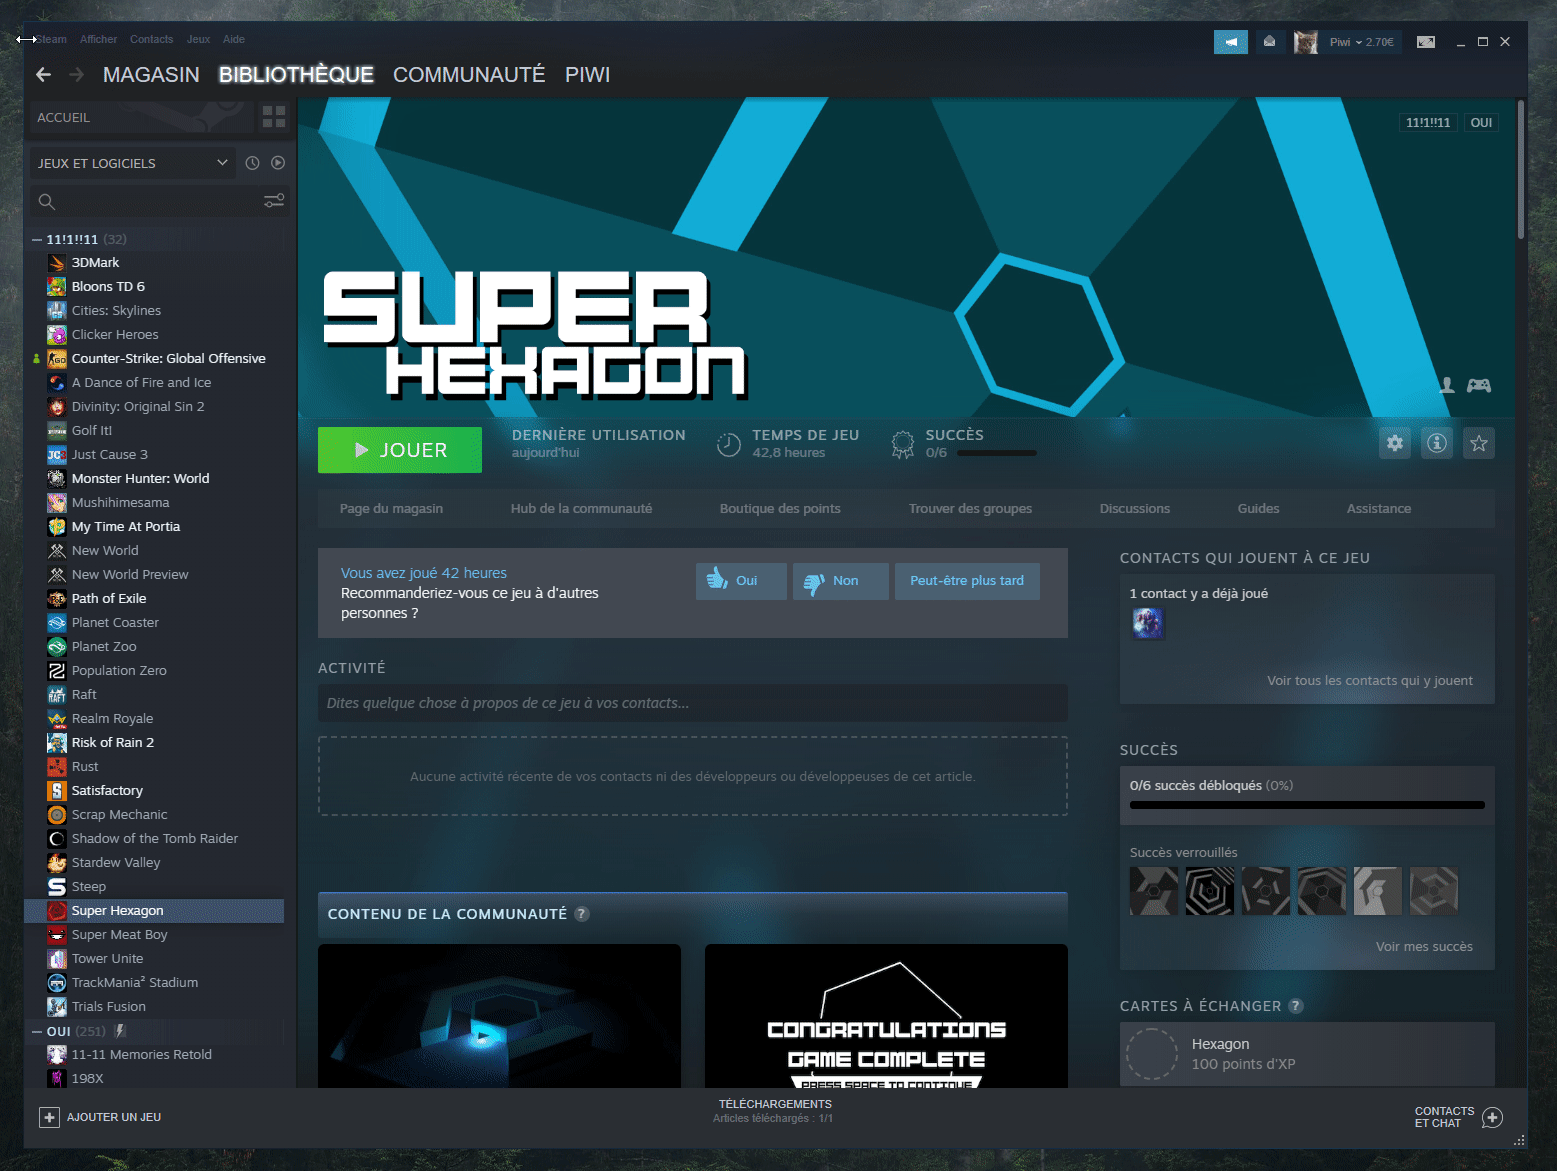1557x1171 pixels.
Task: Launch game with JOUER button
Action: click(400, 450)
